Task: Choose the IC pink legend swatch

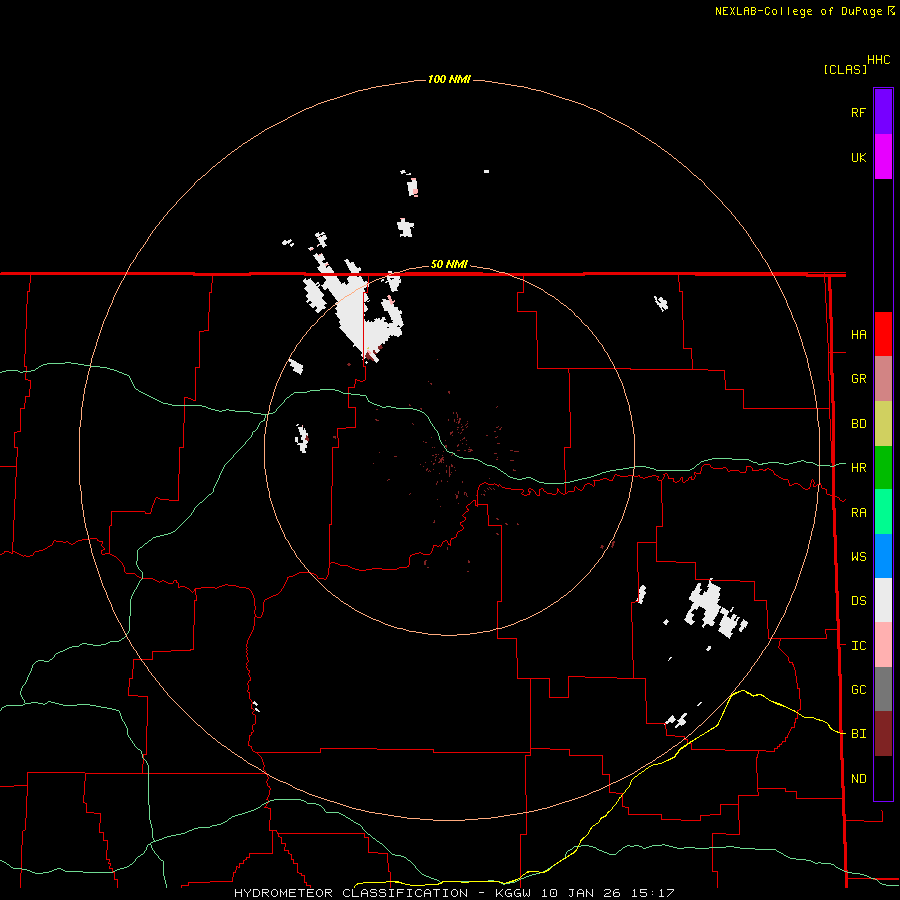Action: click(883, 645)
